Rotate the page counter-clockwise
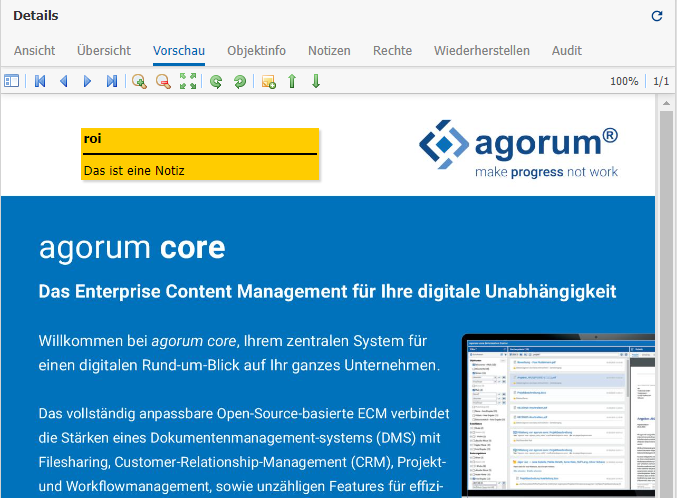Image resolution: width=677 pixels, height=498 pixels. tap(216, 81)
